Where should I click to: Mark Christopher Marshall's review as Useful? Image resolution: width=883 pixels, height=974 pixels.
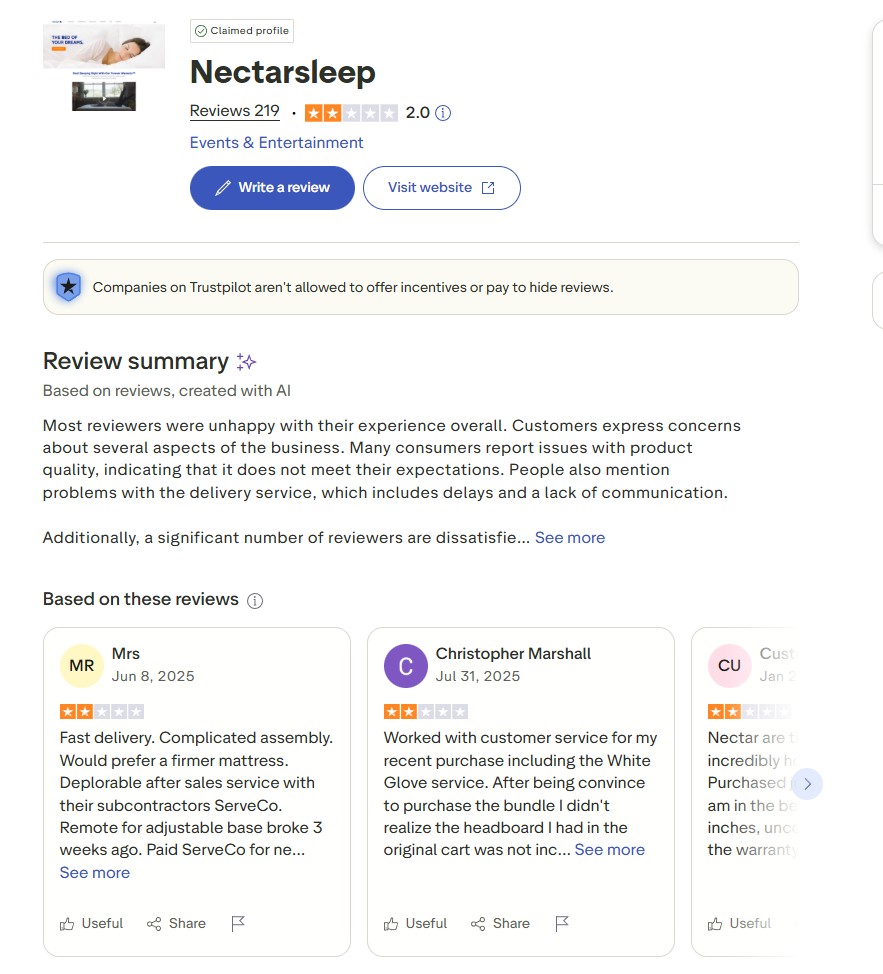coord(415,923)
